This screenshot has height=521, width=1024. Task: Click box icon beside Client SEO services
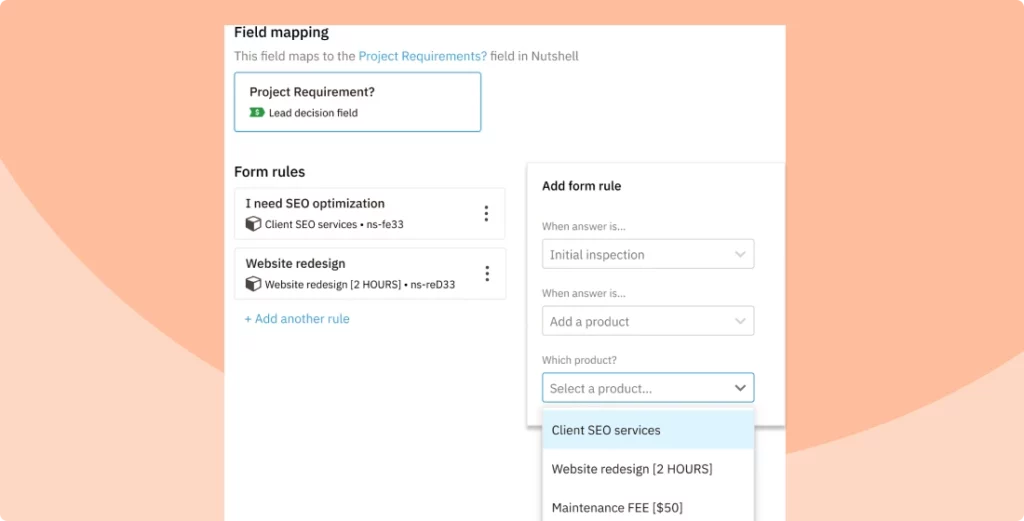click(253, 225)
